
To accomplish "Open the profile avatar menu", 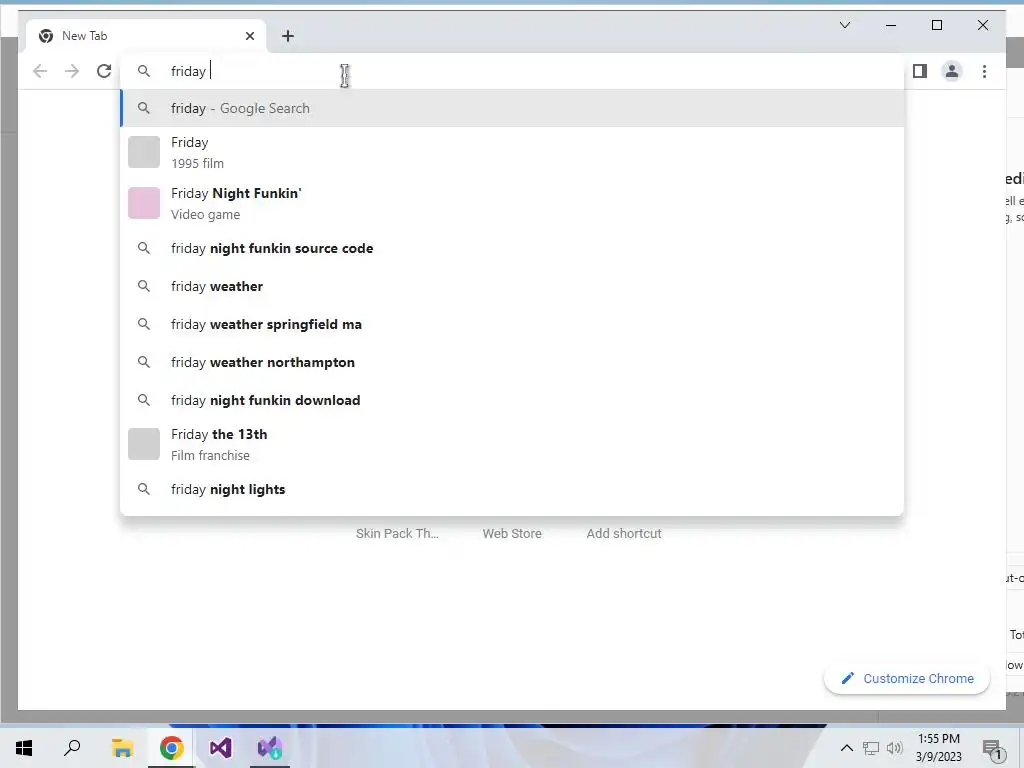I will click(952, 71).
